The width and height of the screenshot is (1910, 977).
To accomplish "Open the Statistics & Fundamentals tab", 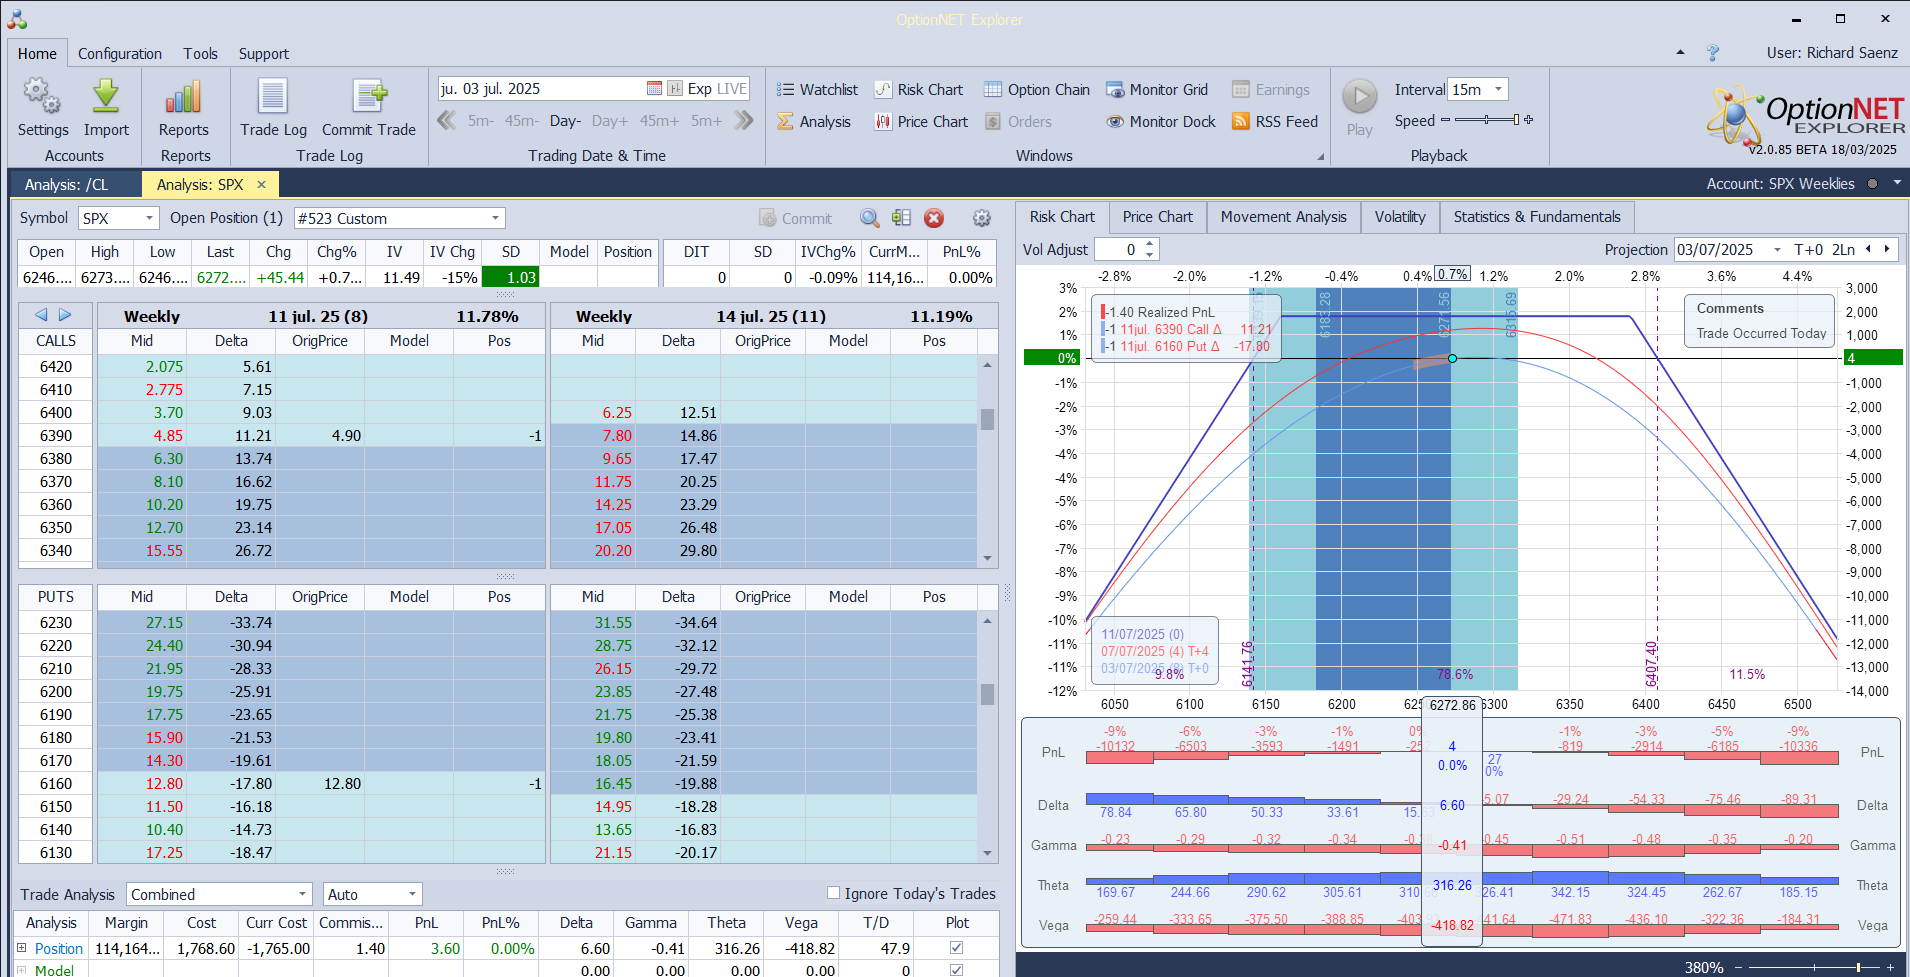I will (x=1537, y=217).
